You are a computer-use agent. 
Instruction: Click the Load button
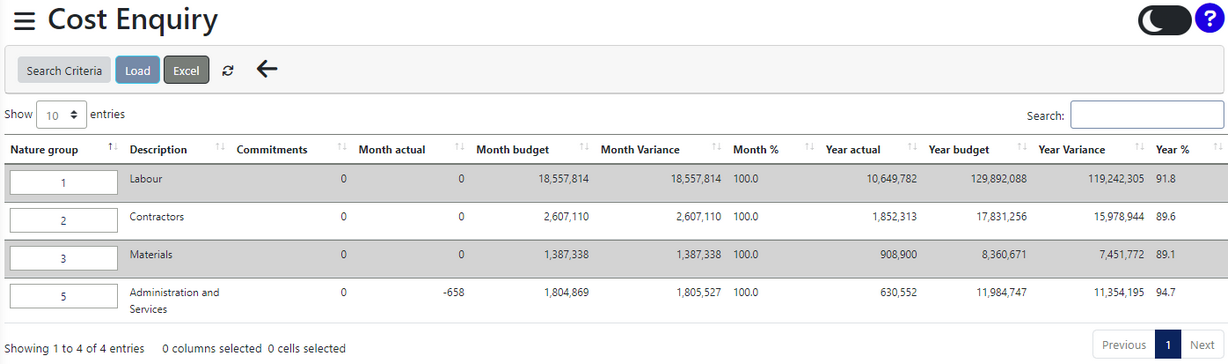(x=137, y=70)
